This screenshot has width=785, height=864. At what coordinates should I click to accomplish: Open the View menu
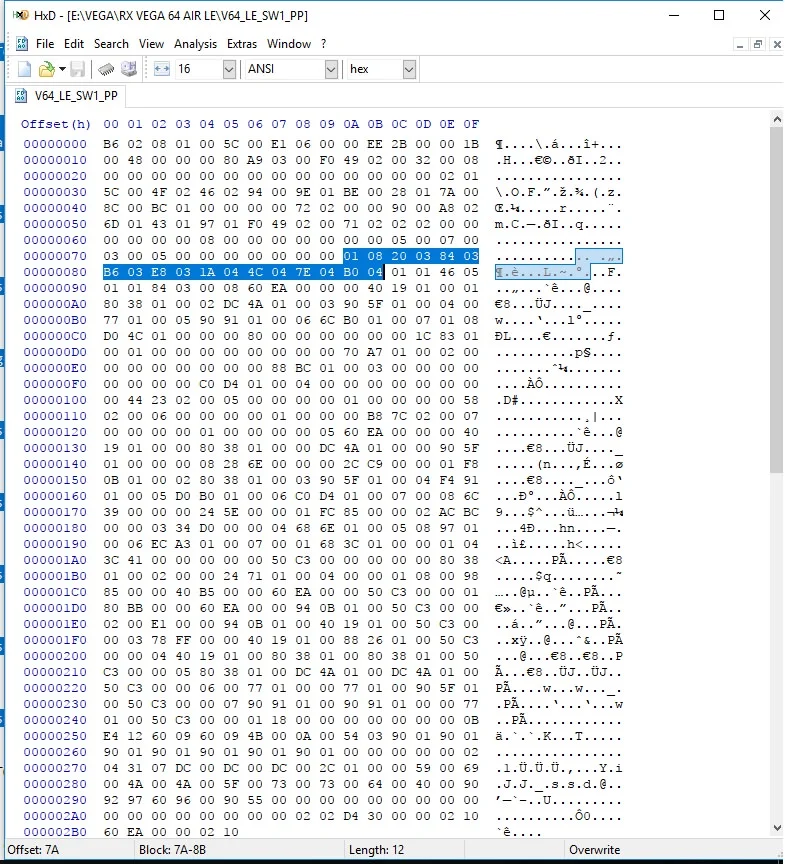click(x=151, y=44)
